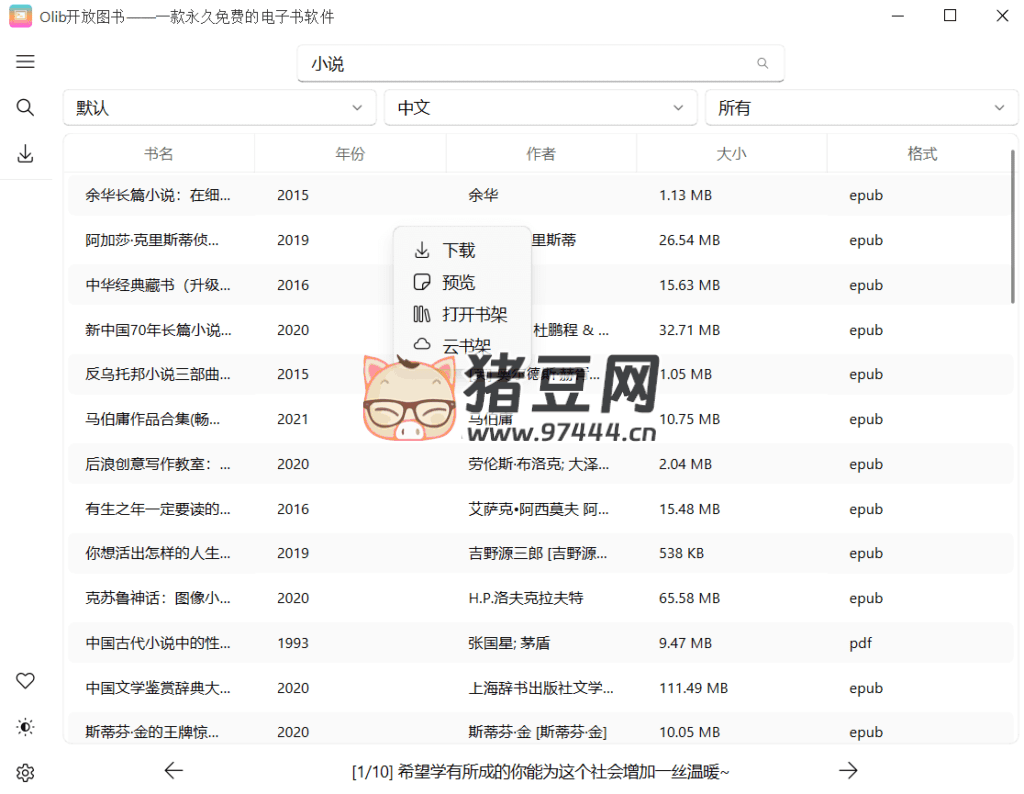Expand the 默认 sorting dropdown
This screenshot has width=1024, height=794.
tap(219, 107)
